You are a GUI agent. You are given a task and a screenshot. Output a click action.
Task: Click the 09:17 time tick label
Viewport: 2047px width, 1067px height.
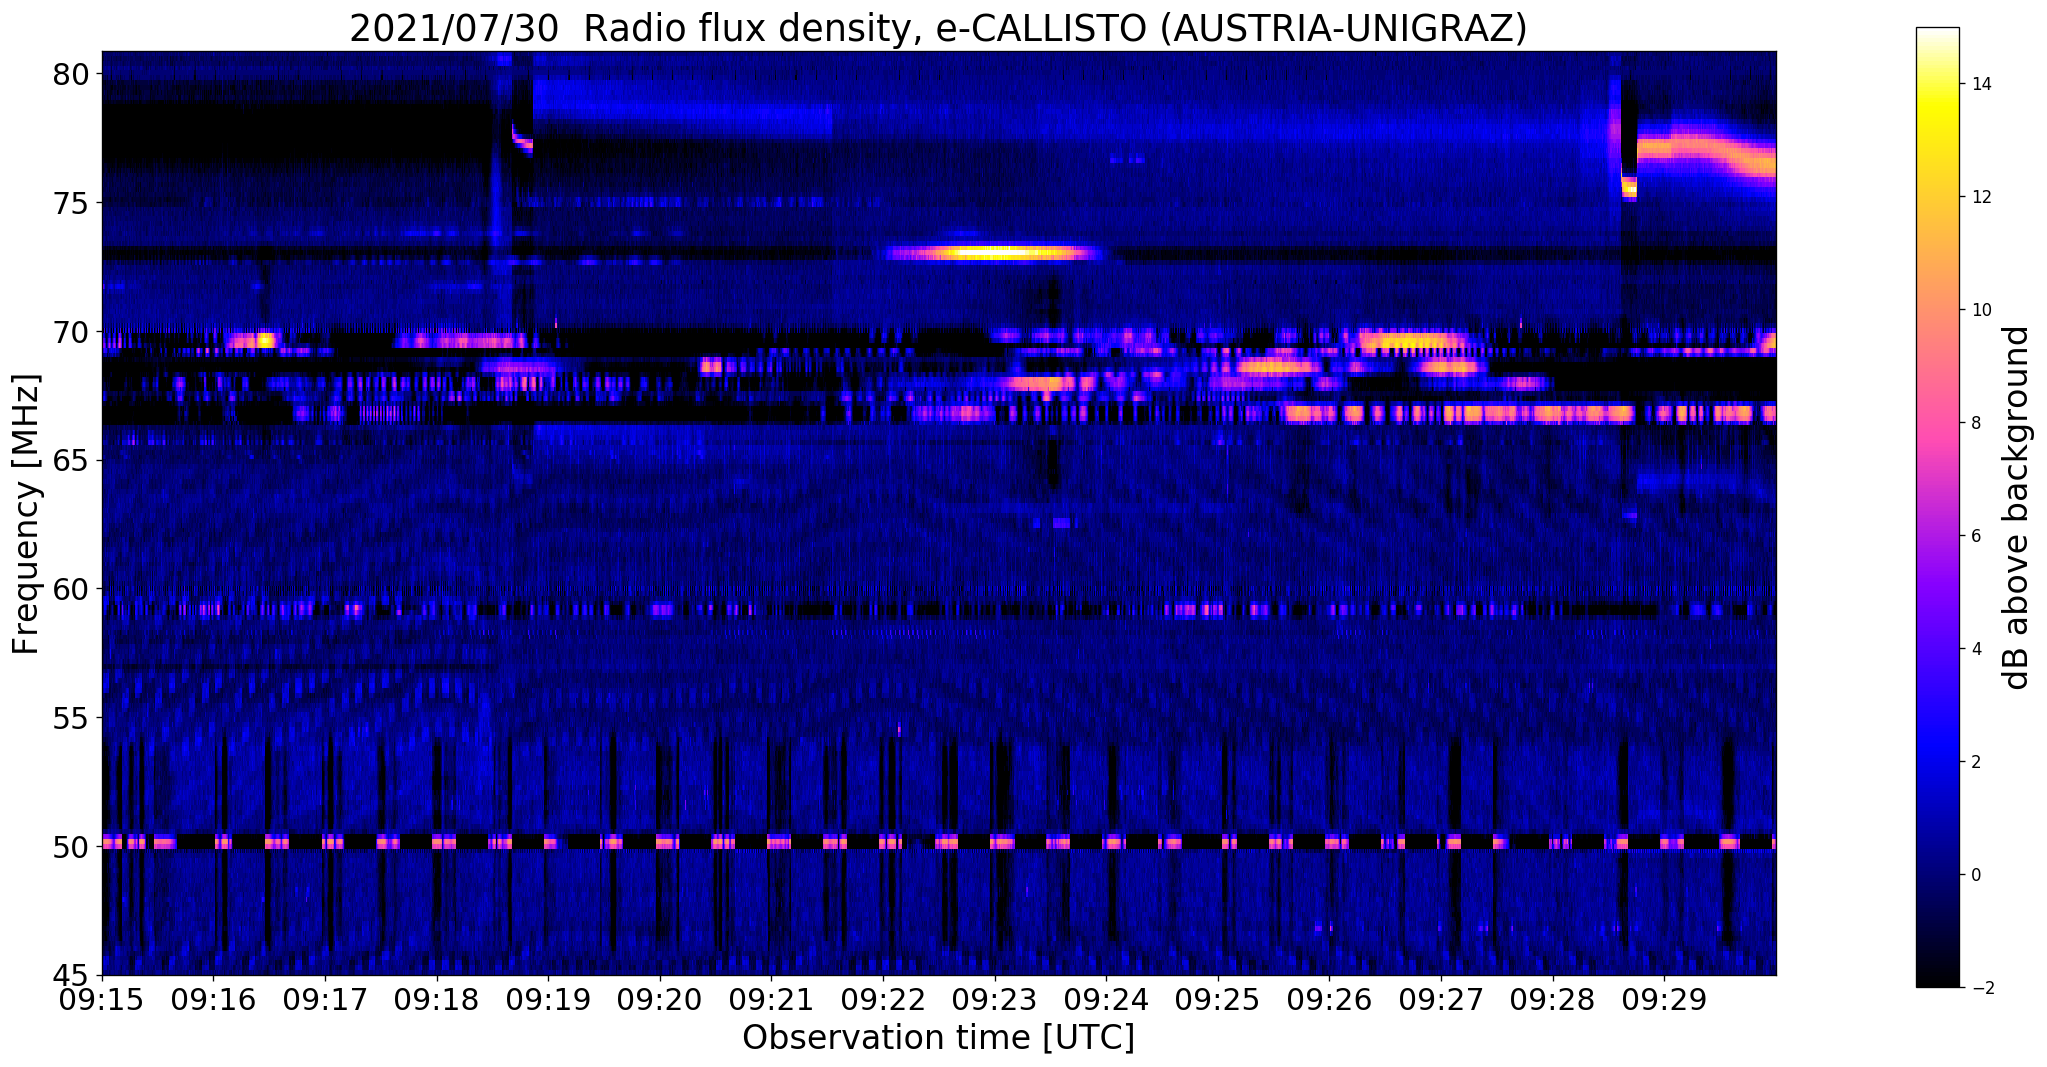325,1000
